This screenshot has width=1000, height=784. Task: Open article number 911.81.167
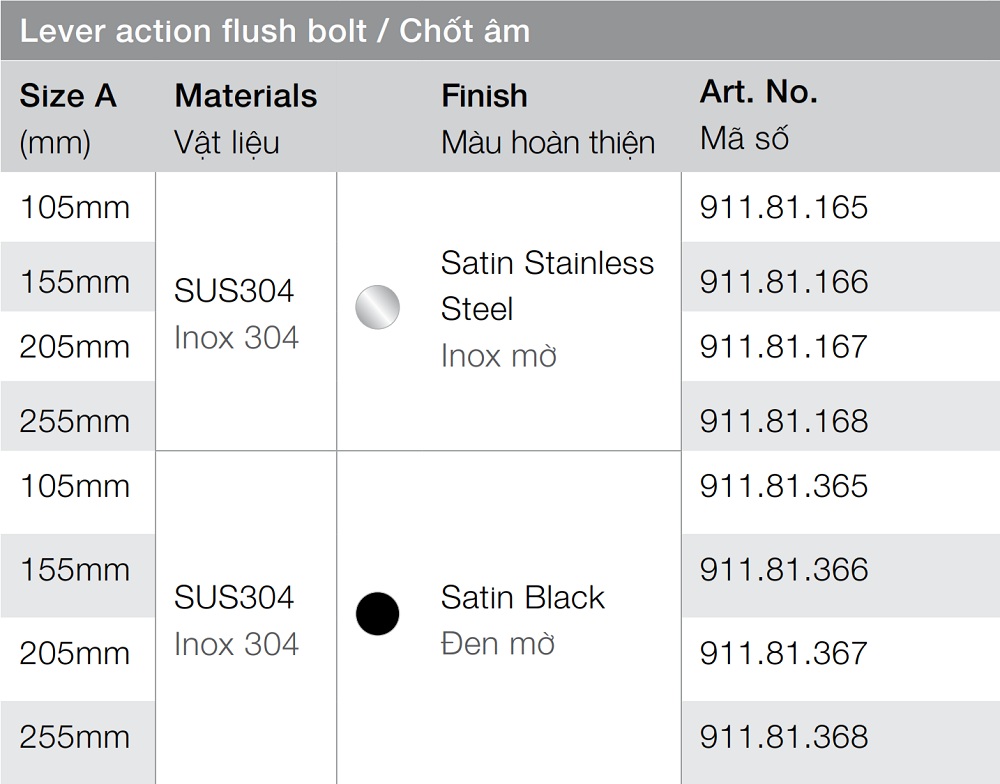(783, 346)
